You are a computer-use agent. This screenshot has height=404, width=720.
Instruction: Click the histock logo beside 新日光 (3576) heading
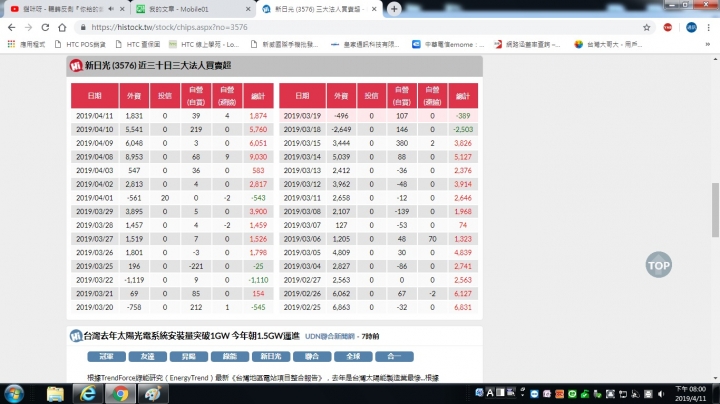pyautogui.click(x=76, y=66)
